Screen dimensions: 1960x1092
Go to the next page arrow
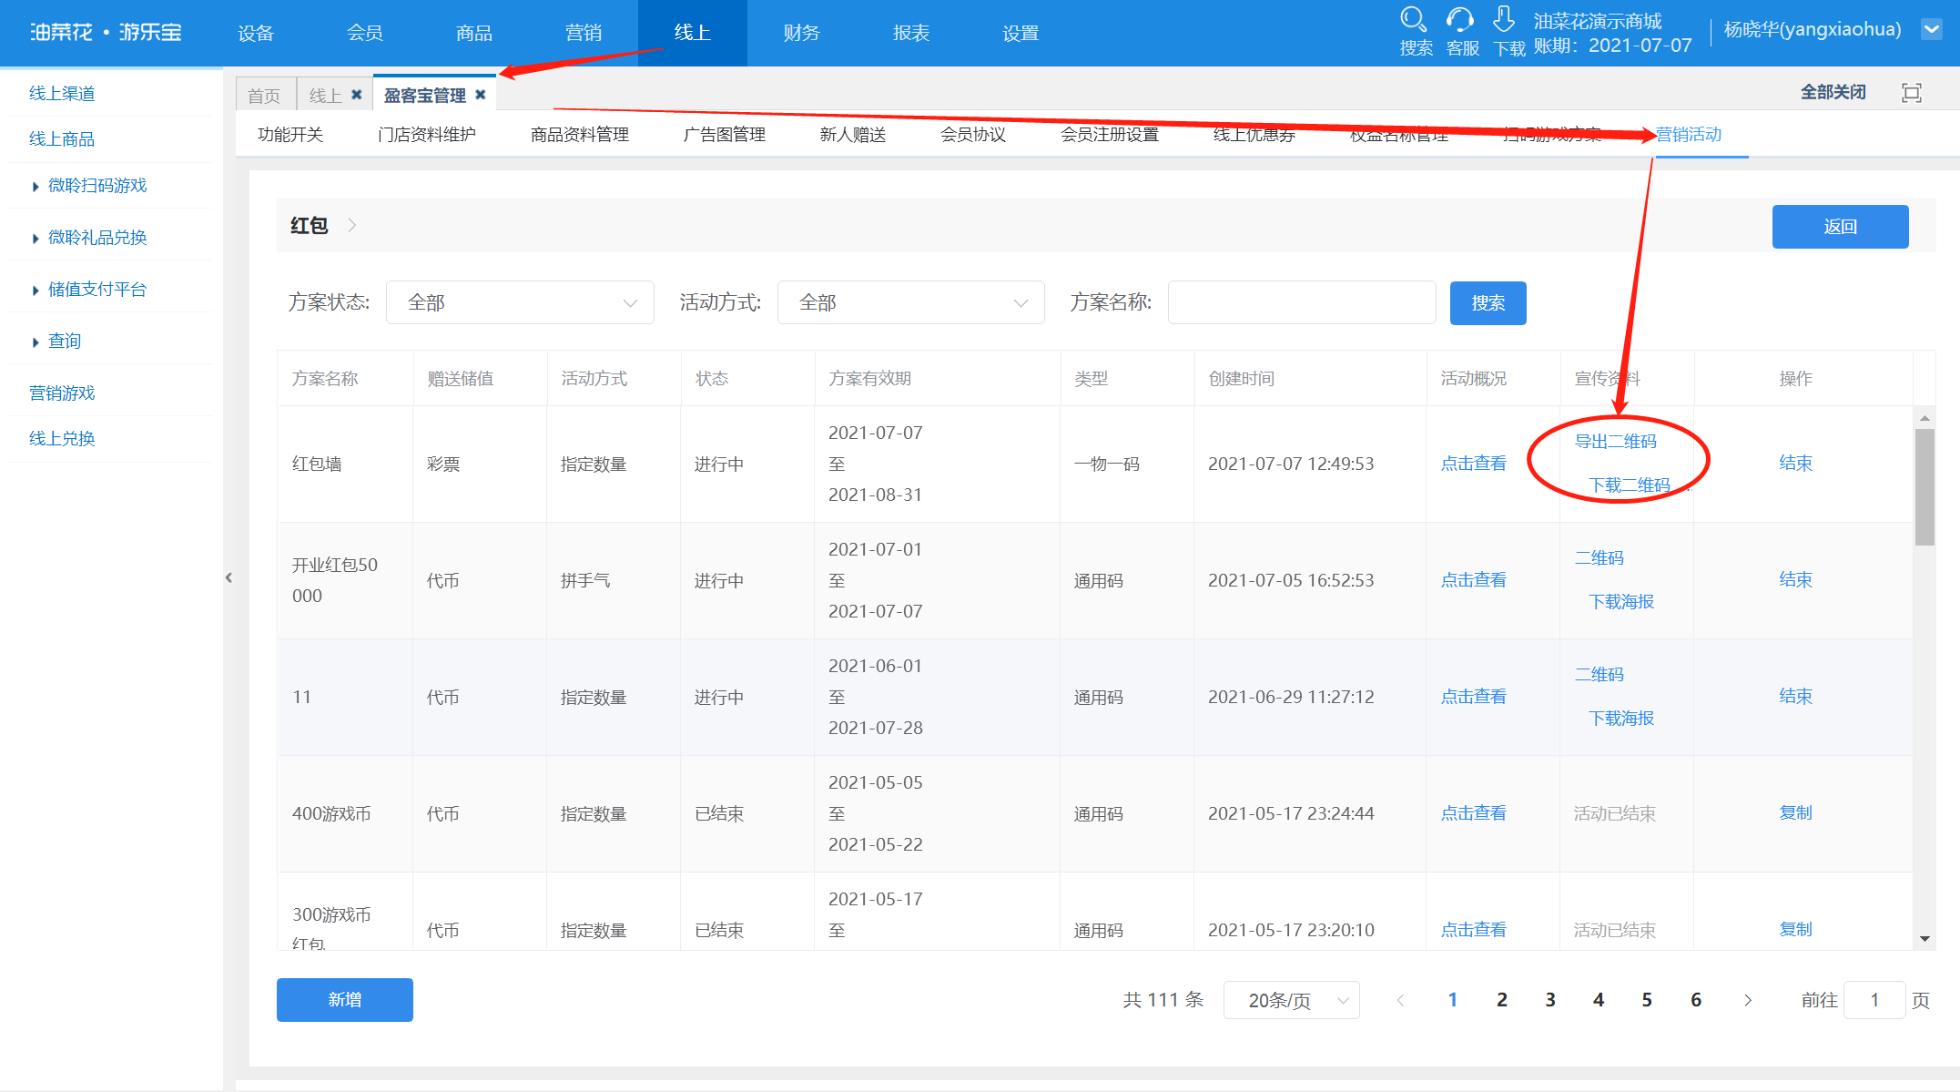point(1747,1000)
